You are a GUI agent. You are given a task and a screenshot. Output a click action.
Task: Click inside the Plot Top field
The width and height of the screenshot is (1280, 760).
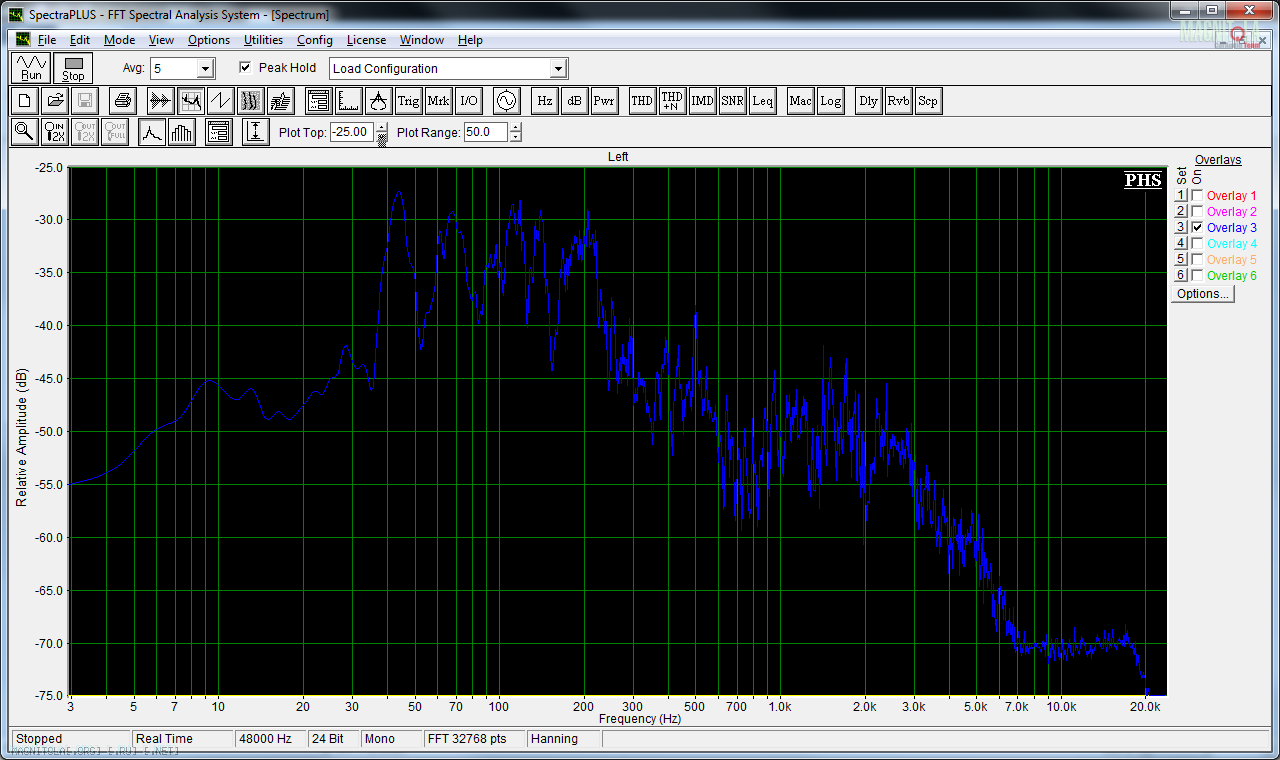pyautogui.click(x=351, y=132)
